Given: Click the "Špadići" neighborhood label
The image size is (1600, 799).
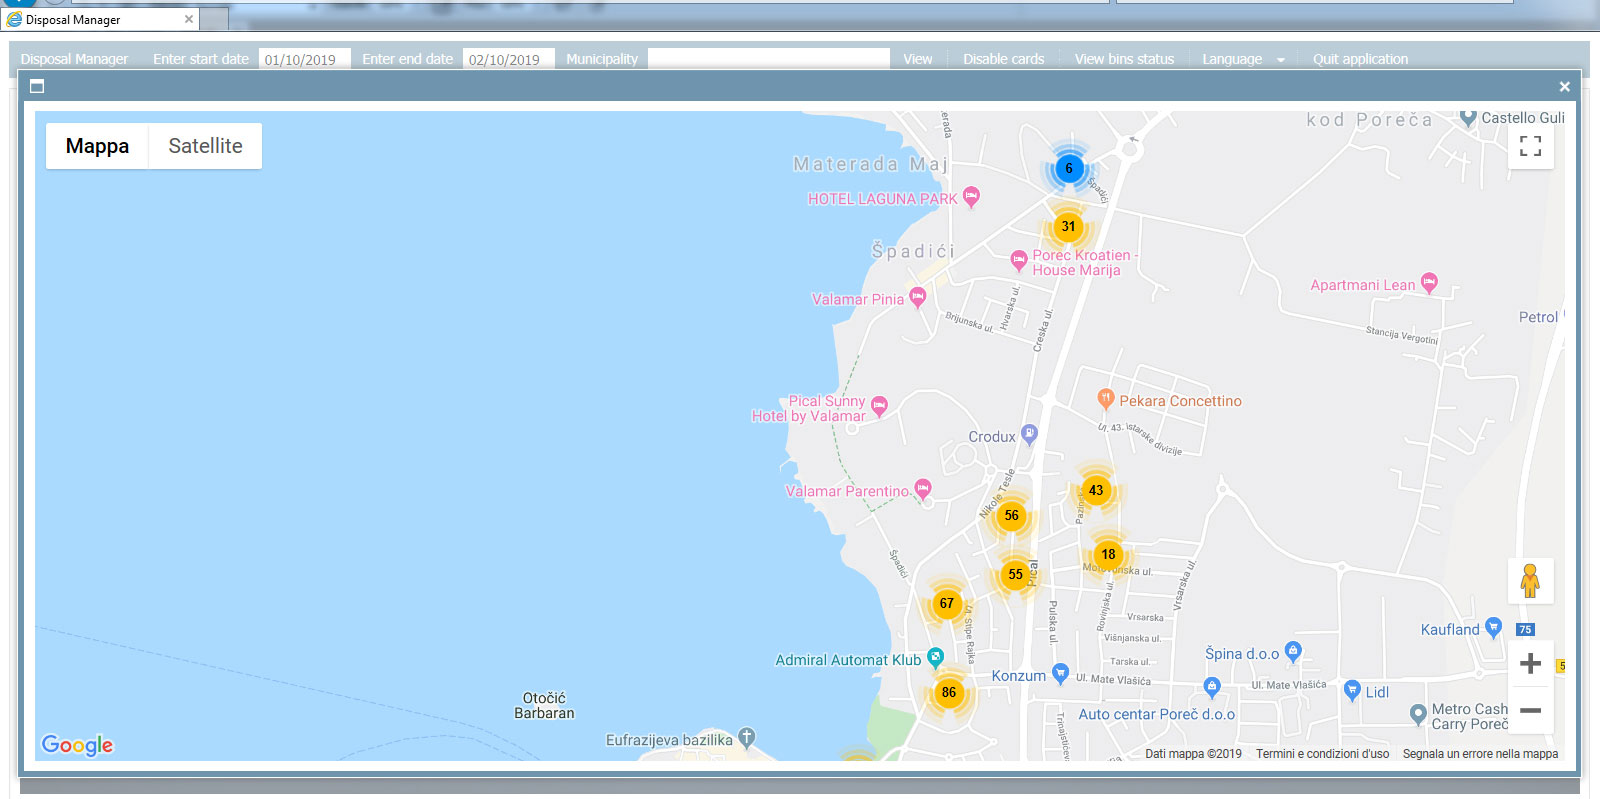Looking at the screenshot, I should pyautogui.click(x=913, y=251).
